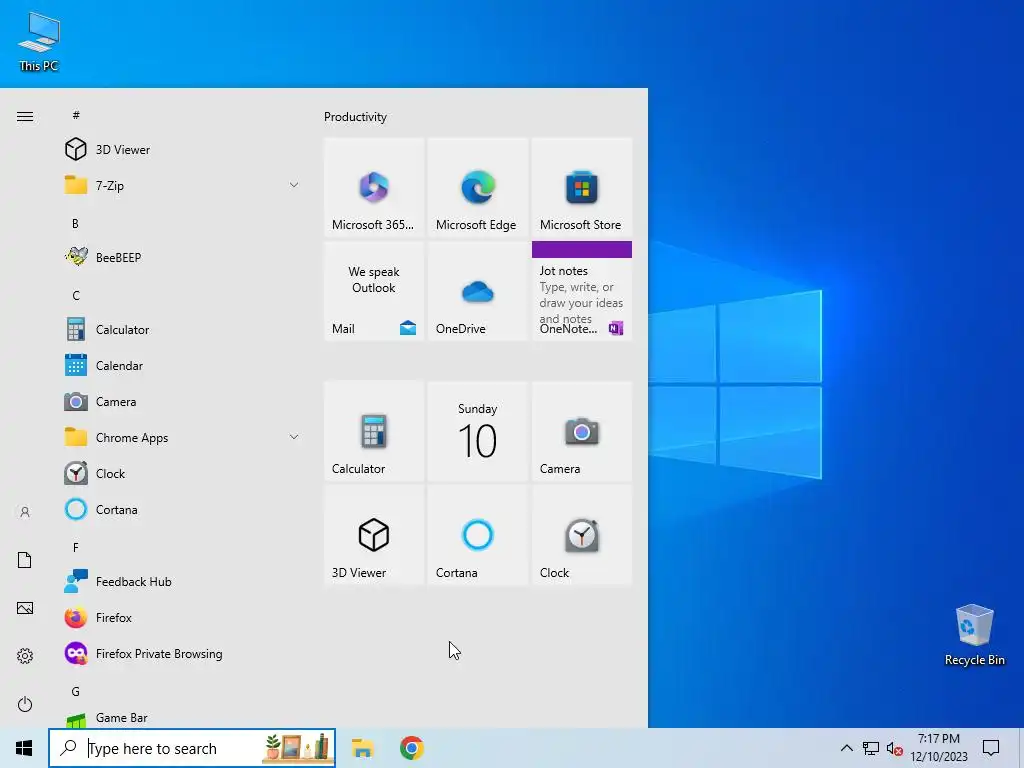Expand the Chrome Apps folder chevron
This screenshot has height=768, width=1024.
click(294, 438)
